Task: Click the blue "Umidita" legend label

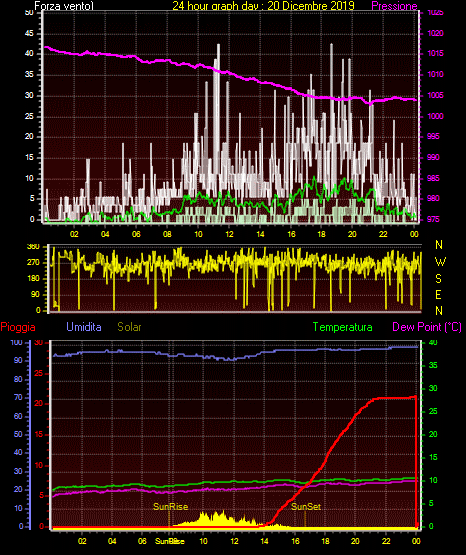Action: (x=84, y=327)
